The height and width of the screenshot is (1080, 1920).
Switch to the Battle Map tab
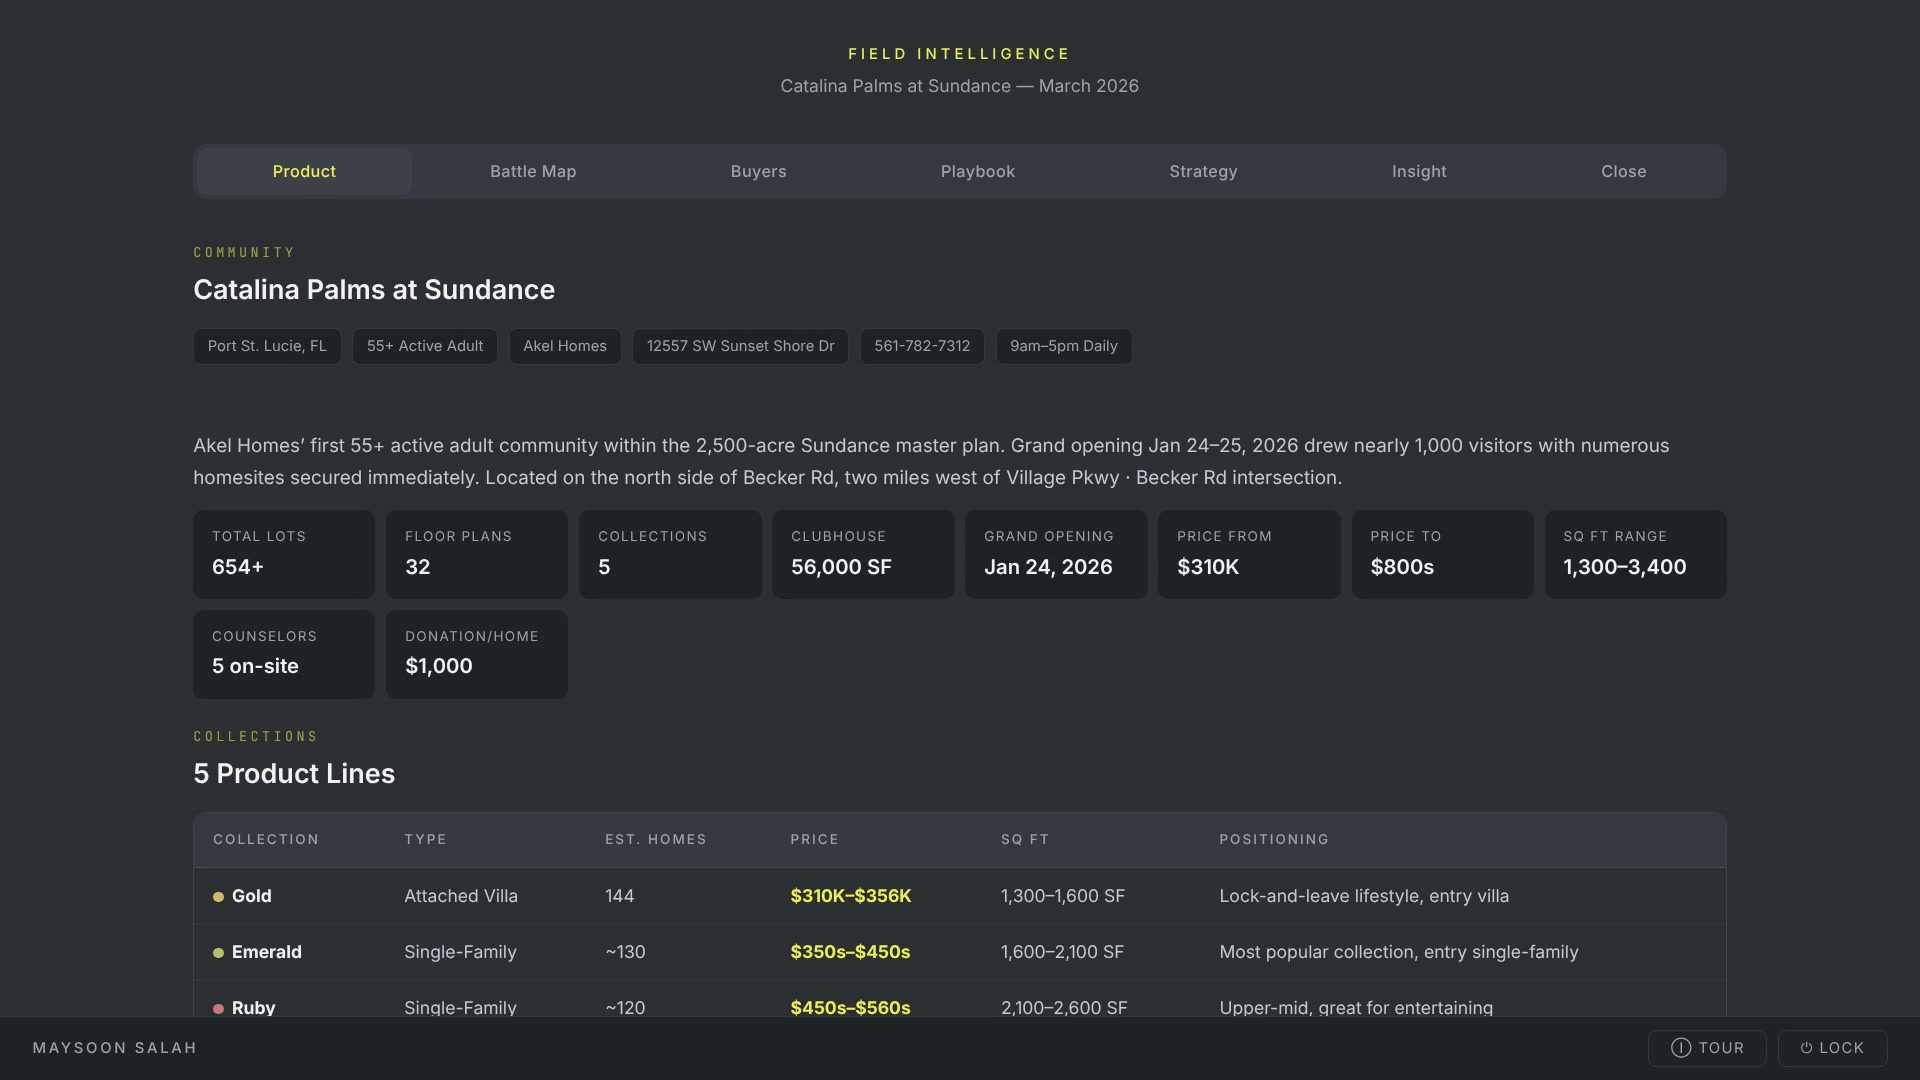tap(533, 171)
